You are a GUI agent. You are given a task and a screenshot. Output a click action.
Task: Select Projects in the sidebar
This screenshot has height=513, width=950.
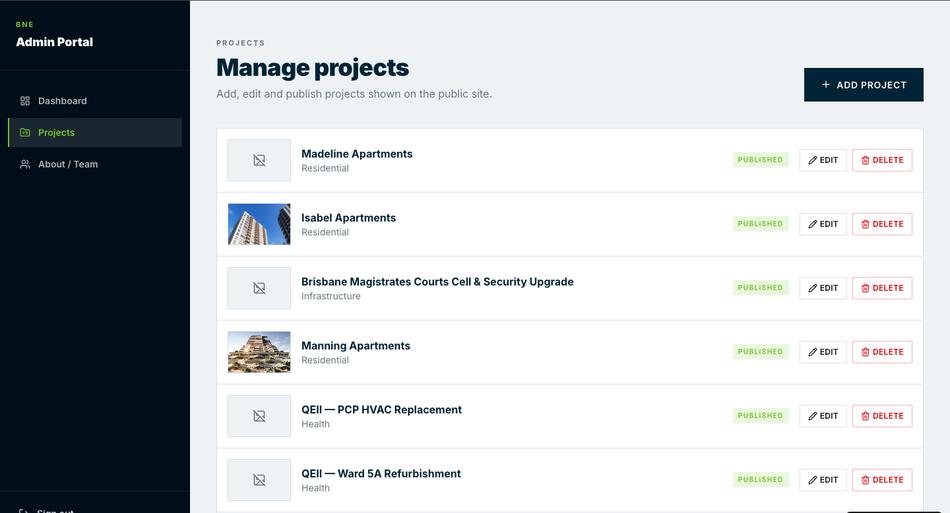pyautogui.click(x=95, y=133)
